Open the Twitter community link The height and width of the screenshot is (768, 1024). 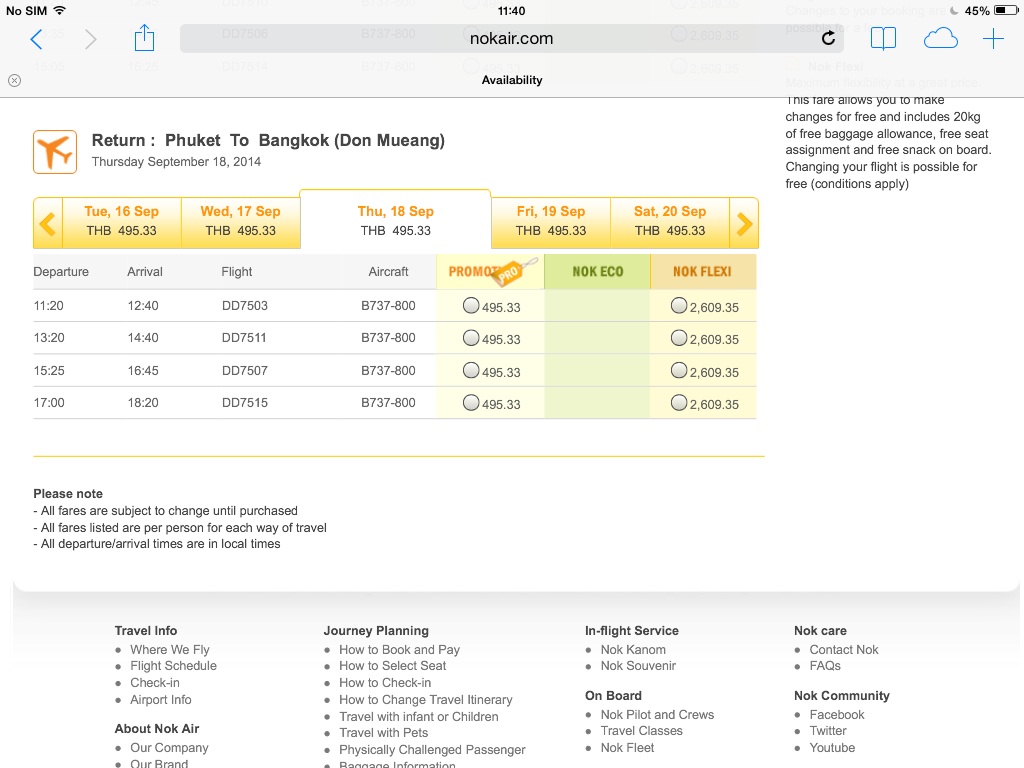(827, 731)
